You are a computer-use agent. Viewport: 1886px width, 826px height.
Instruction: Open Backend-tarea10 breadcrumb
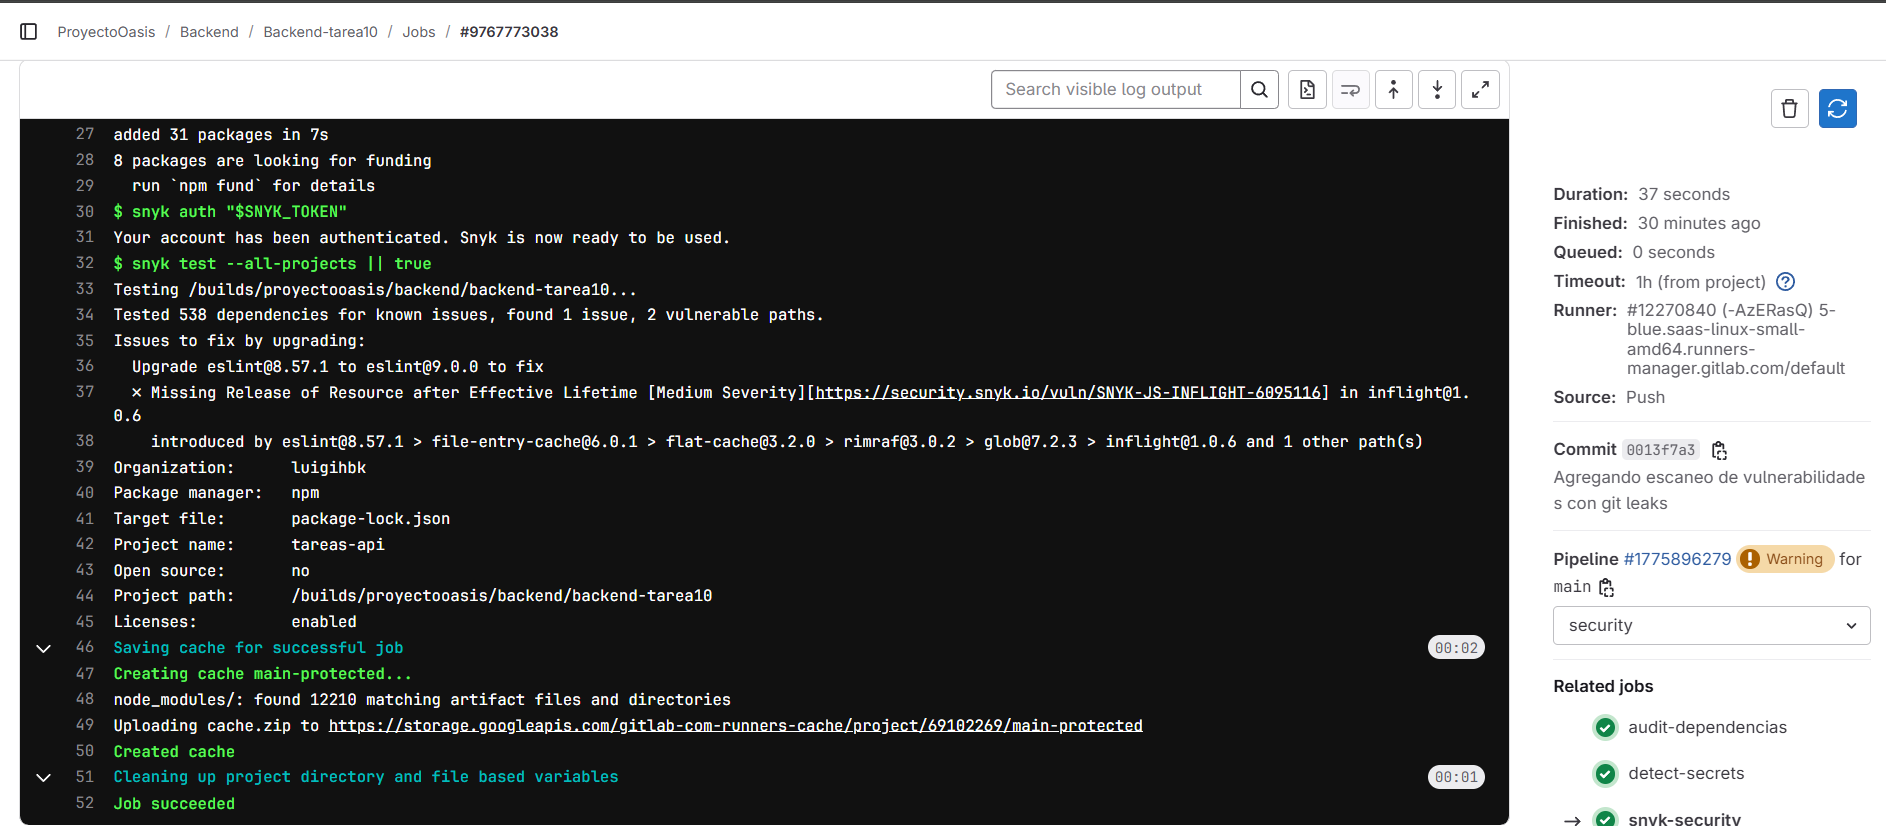[x=320, y=32]
